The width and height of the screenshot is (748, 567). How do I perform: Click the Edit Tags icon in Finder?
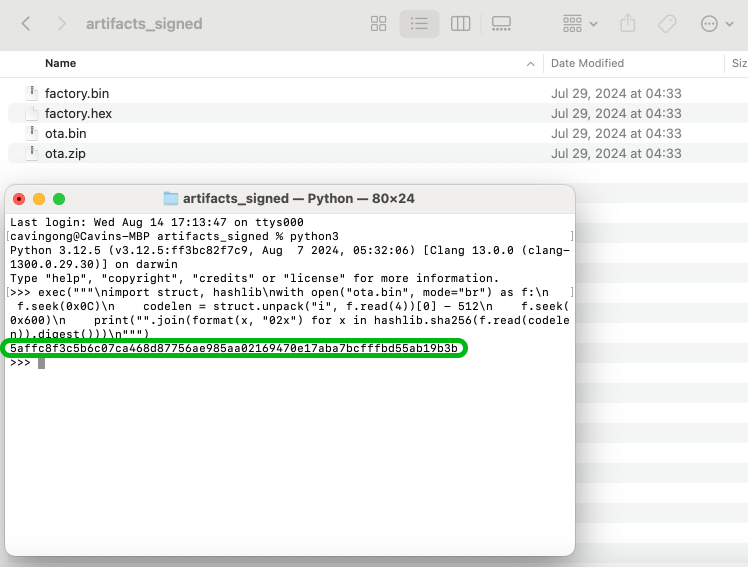click(x=667, y=23)
